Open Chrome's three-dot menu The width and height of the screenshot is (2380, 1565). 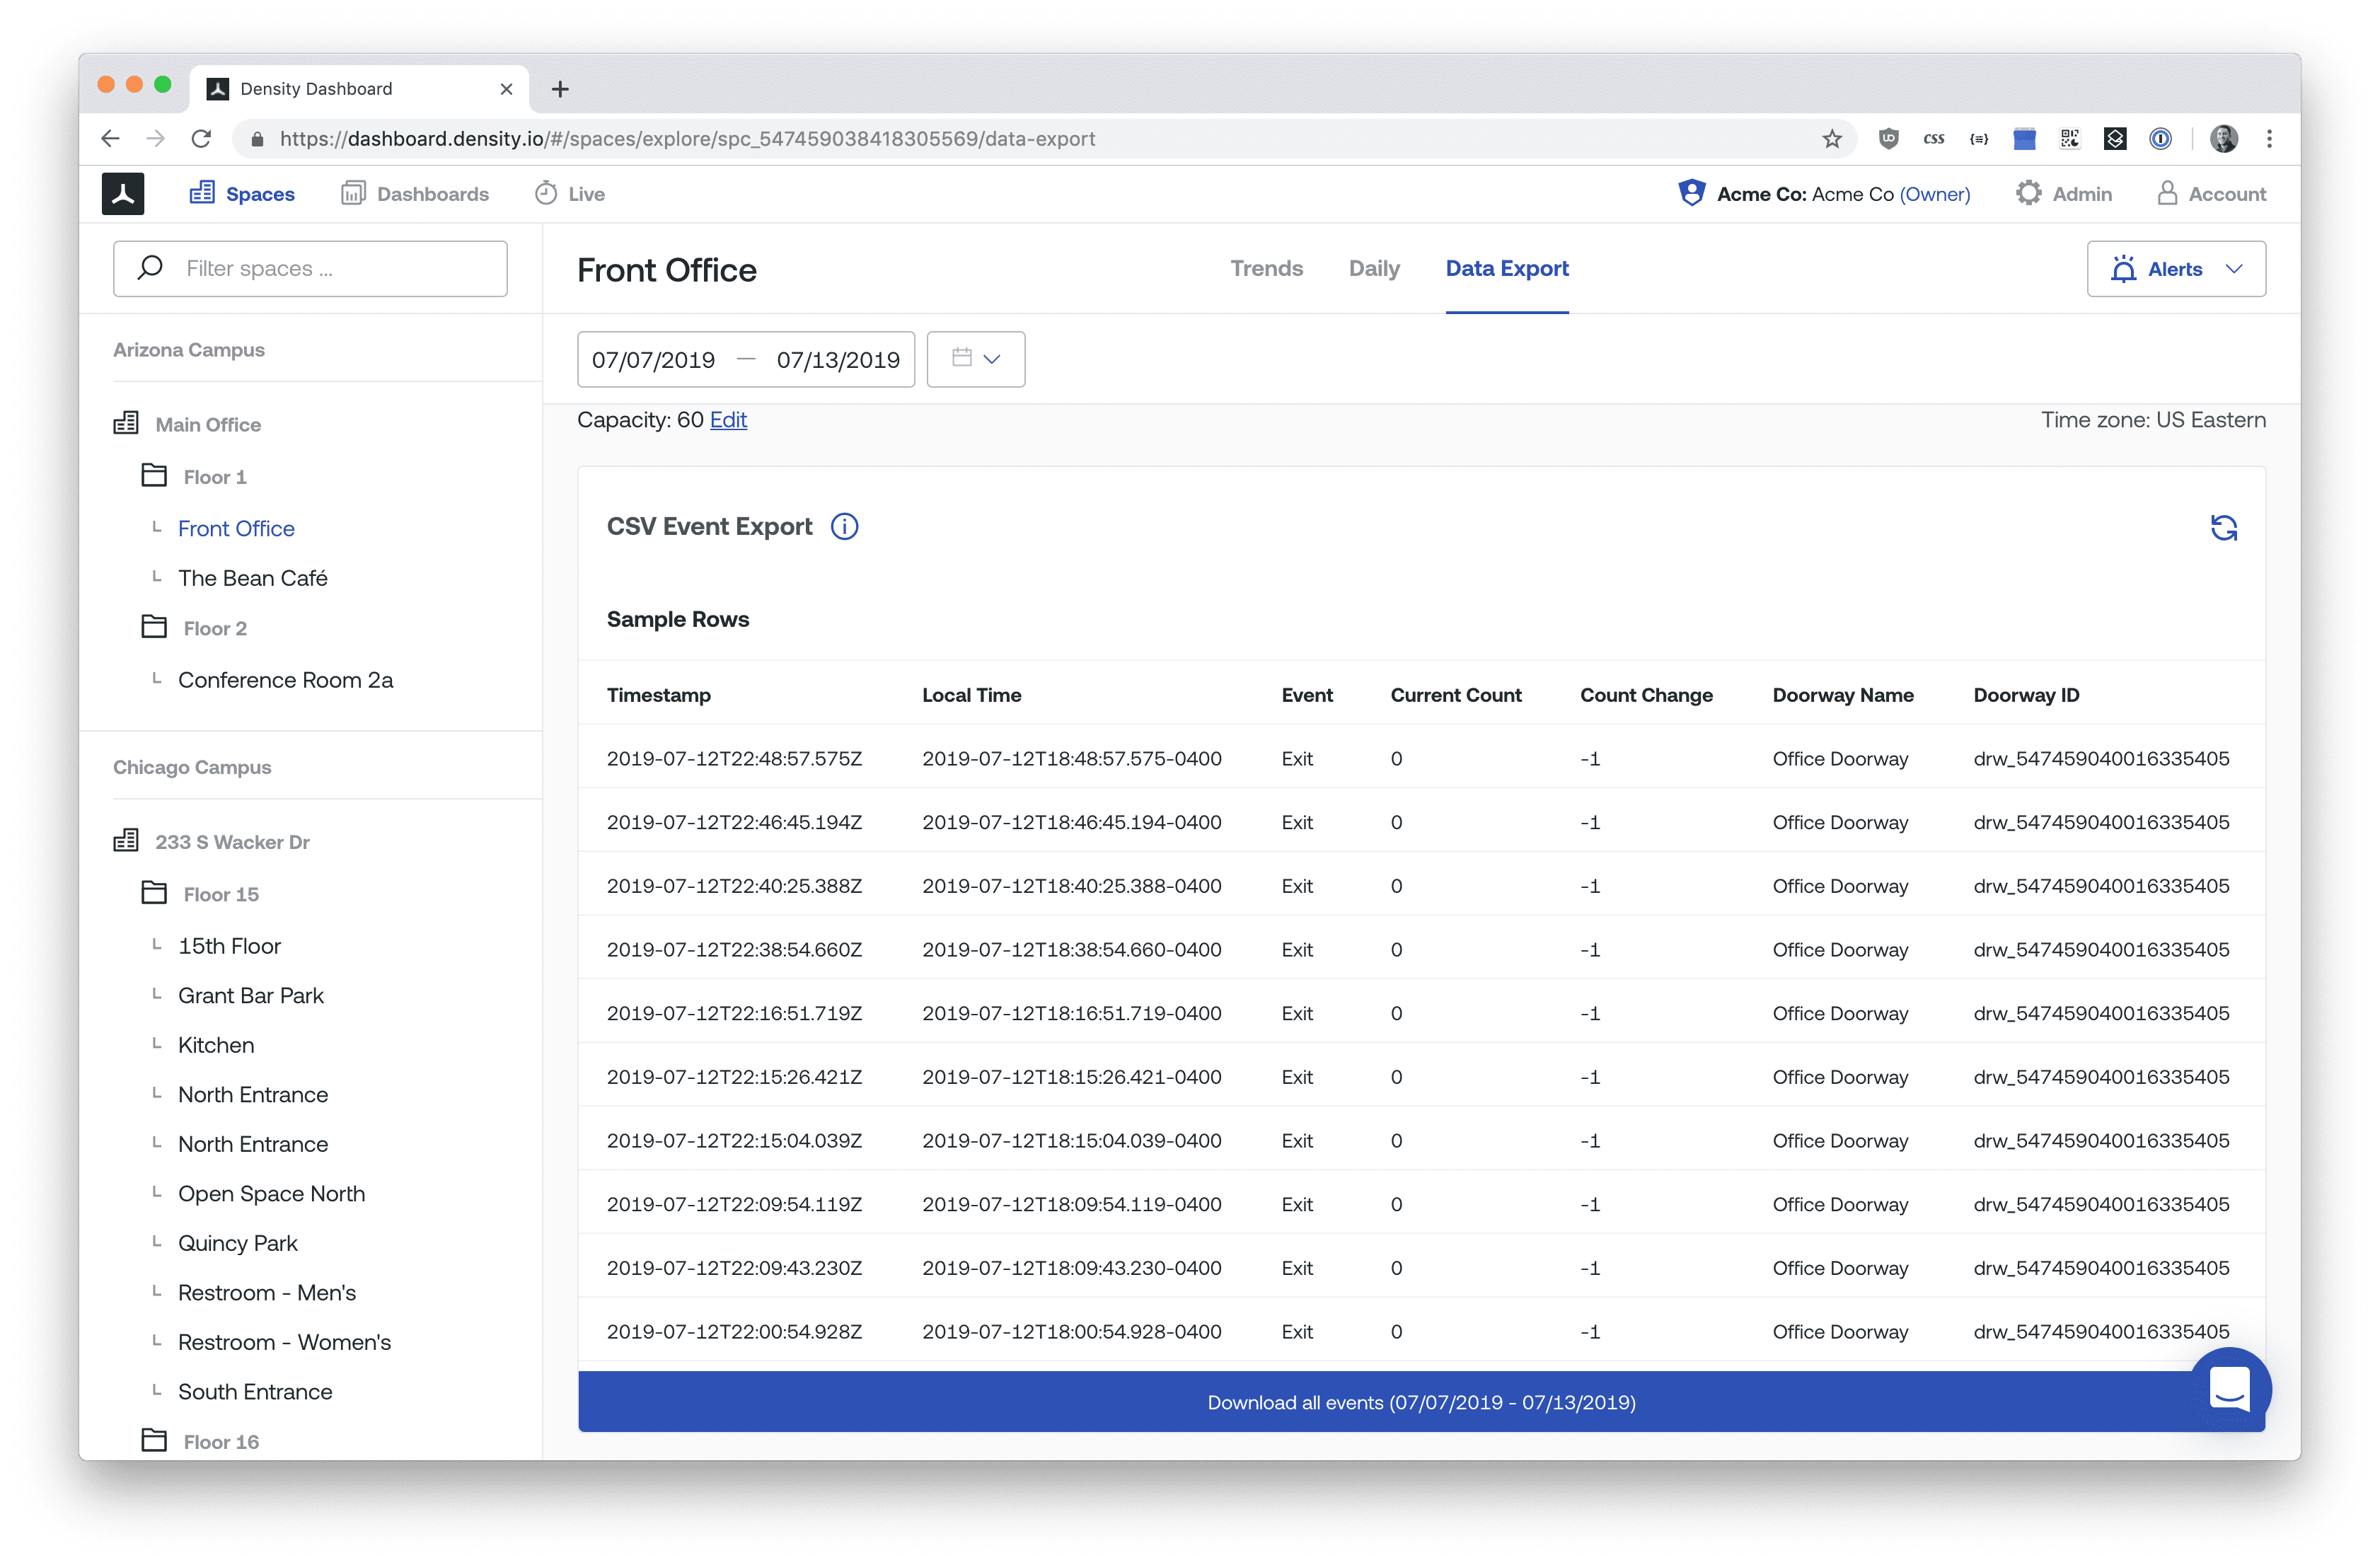[x=2269, y=139]
